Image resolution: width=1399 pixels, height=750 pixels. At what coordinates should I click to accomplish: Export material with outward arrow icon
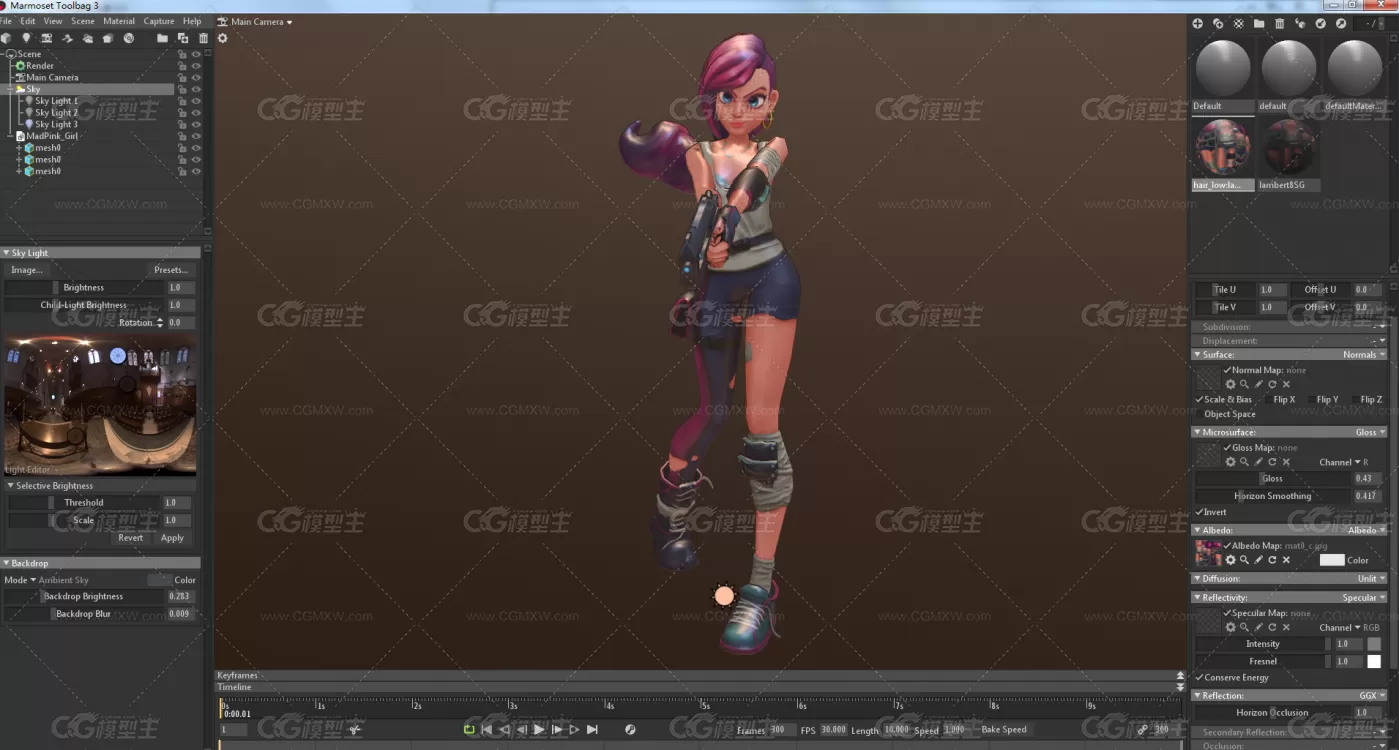[1341, 23]
